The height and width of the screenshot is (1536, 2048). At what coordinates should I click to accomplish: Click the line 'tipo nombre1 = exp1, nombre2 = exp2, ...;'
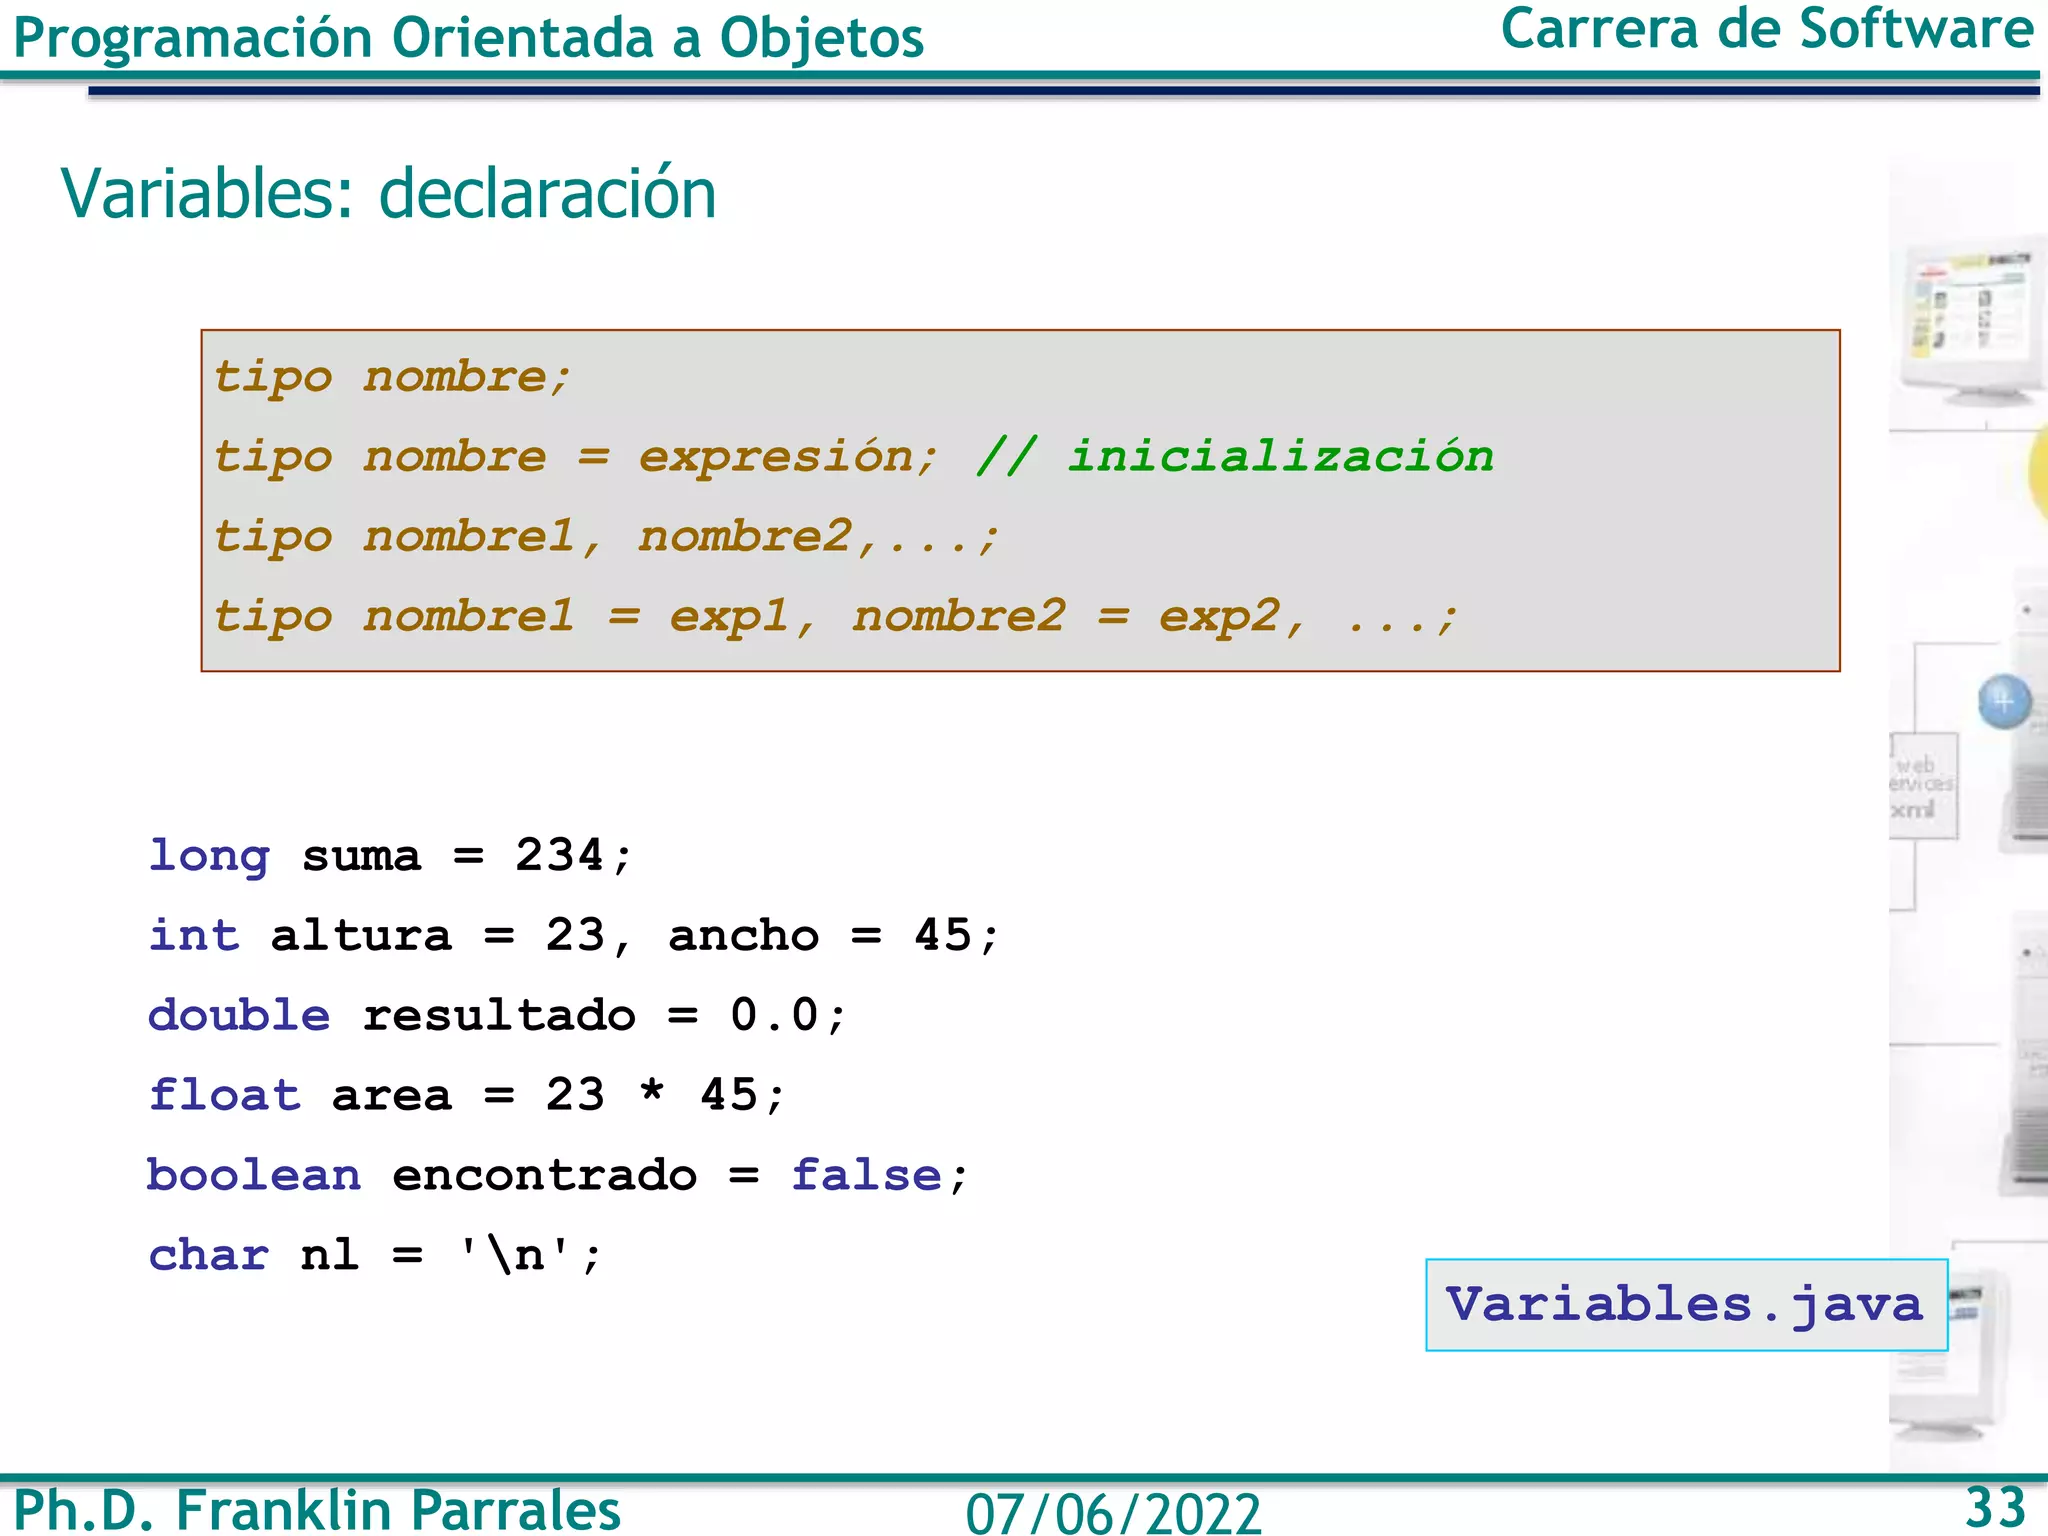coord(836,616)
